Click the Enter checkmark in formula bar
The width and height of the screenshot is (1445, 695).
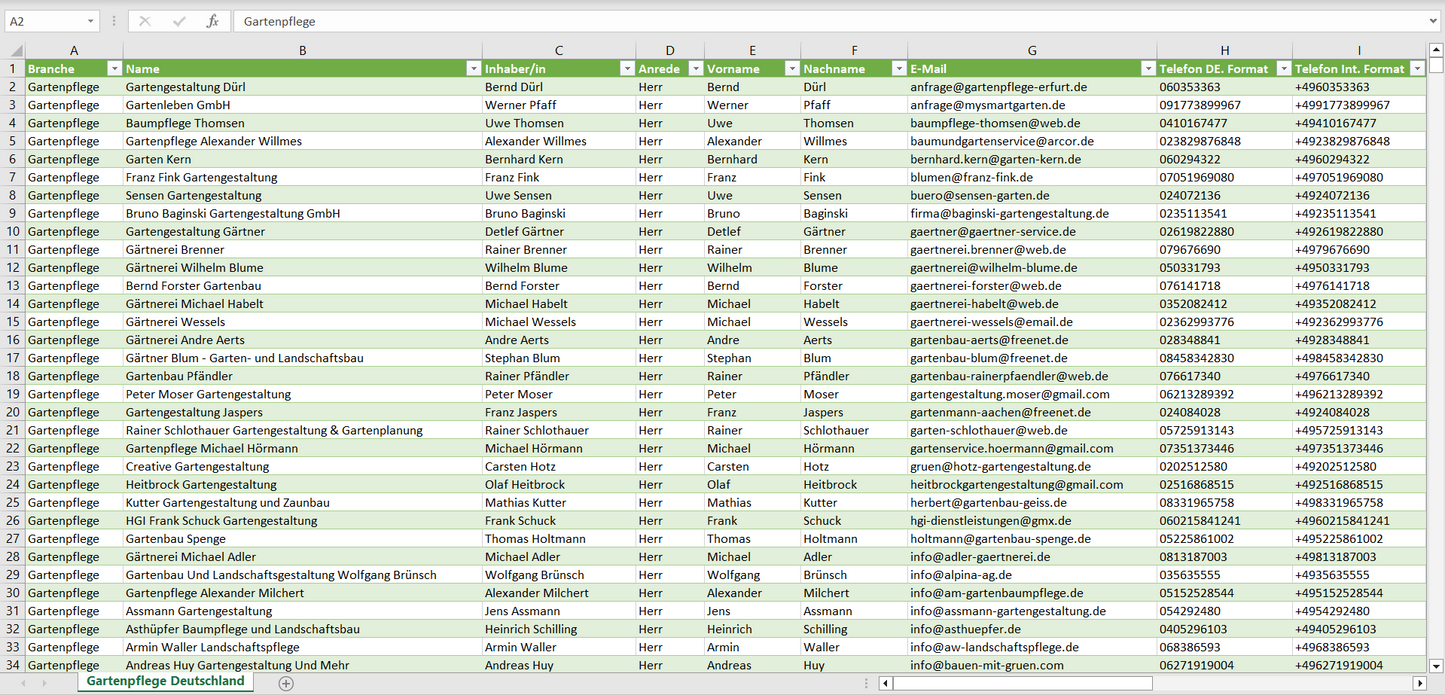pyautogui.click(x=179, y=21)
